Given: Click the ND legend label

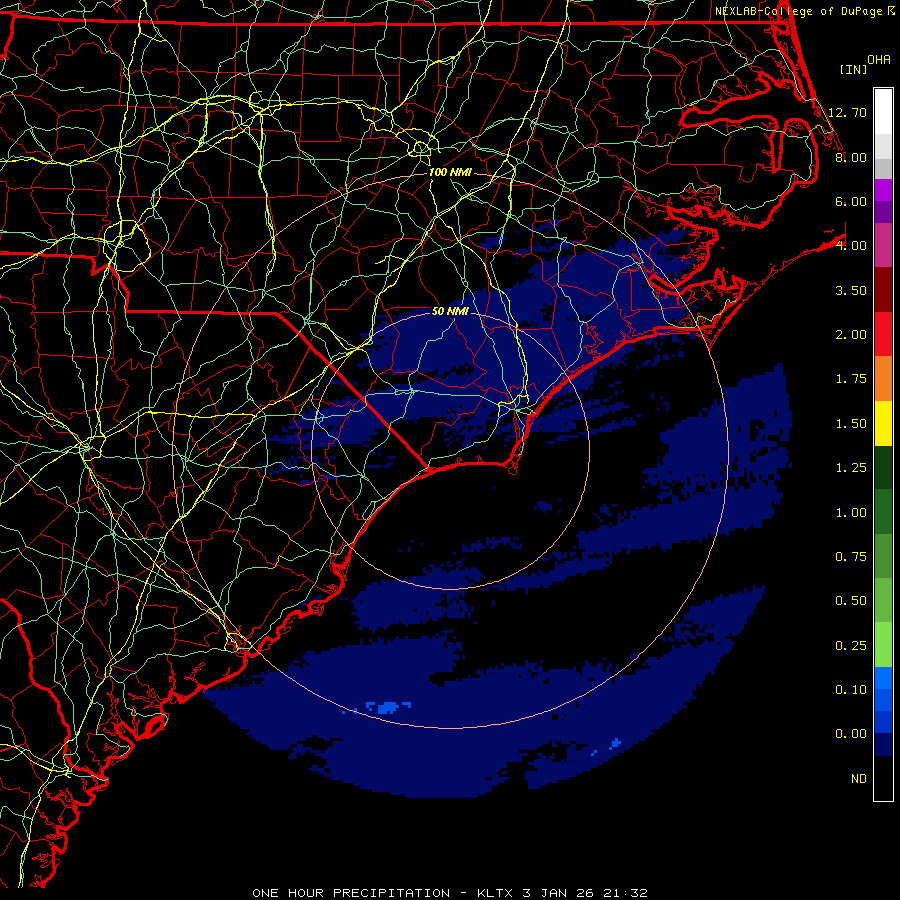Looking at the screenshot, I should 859,779.
